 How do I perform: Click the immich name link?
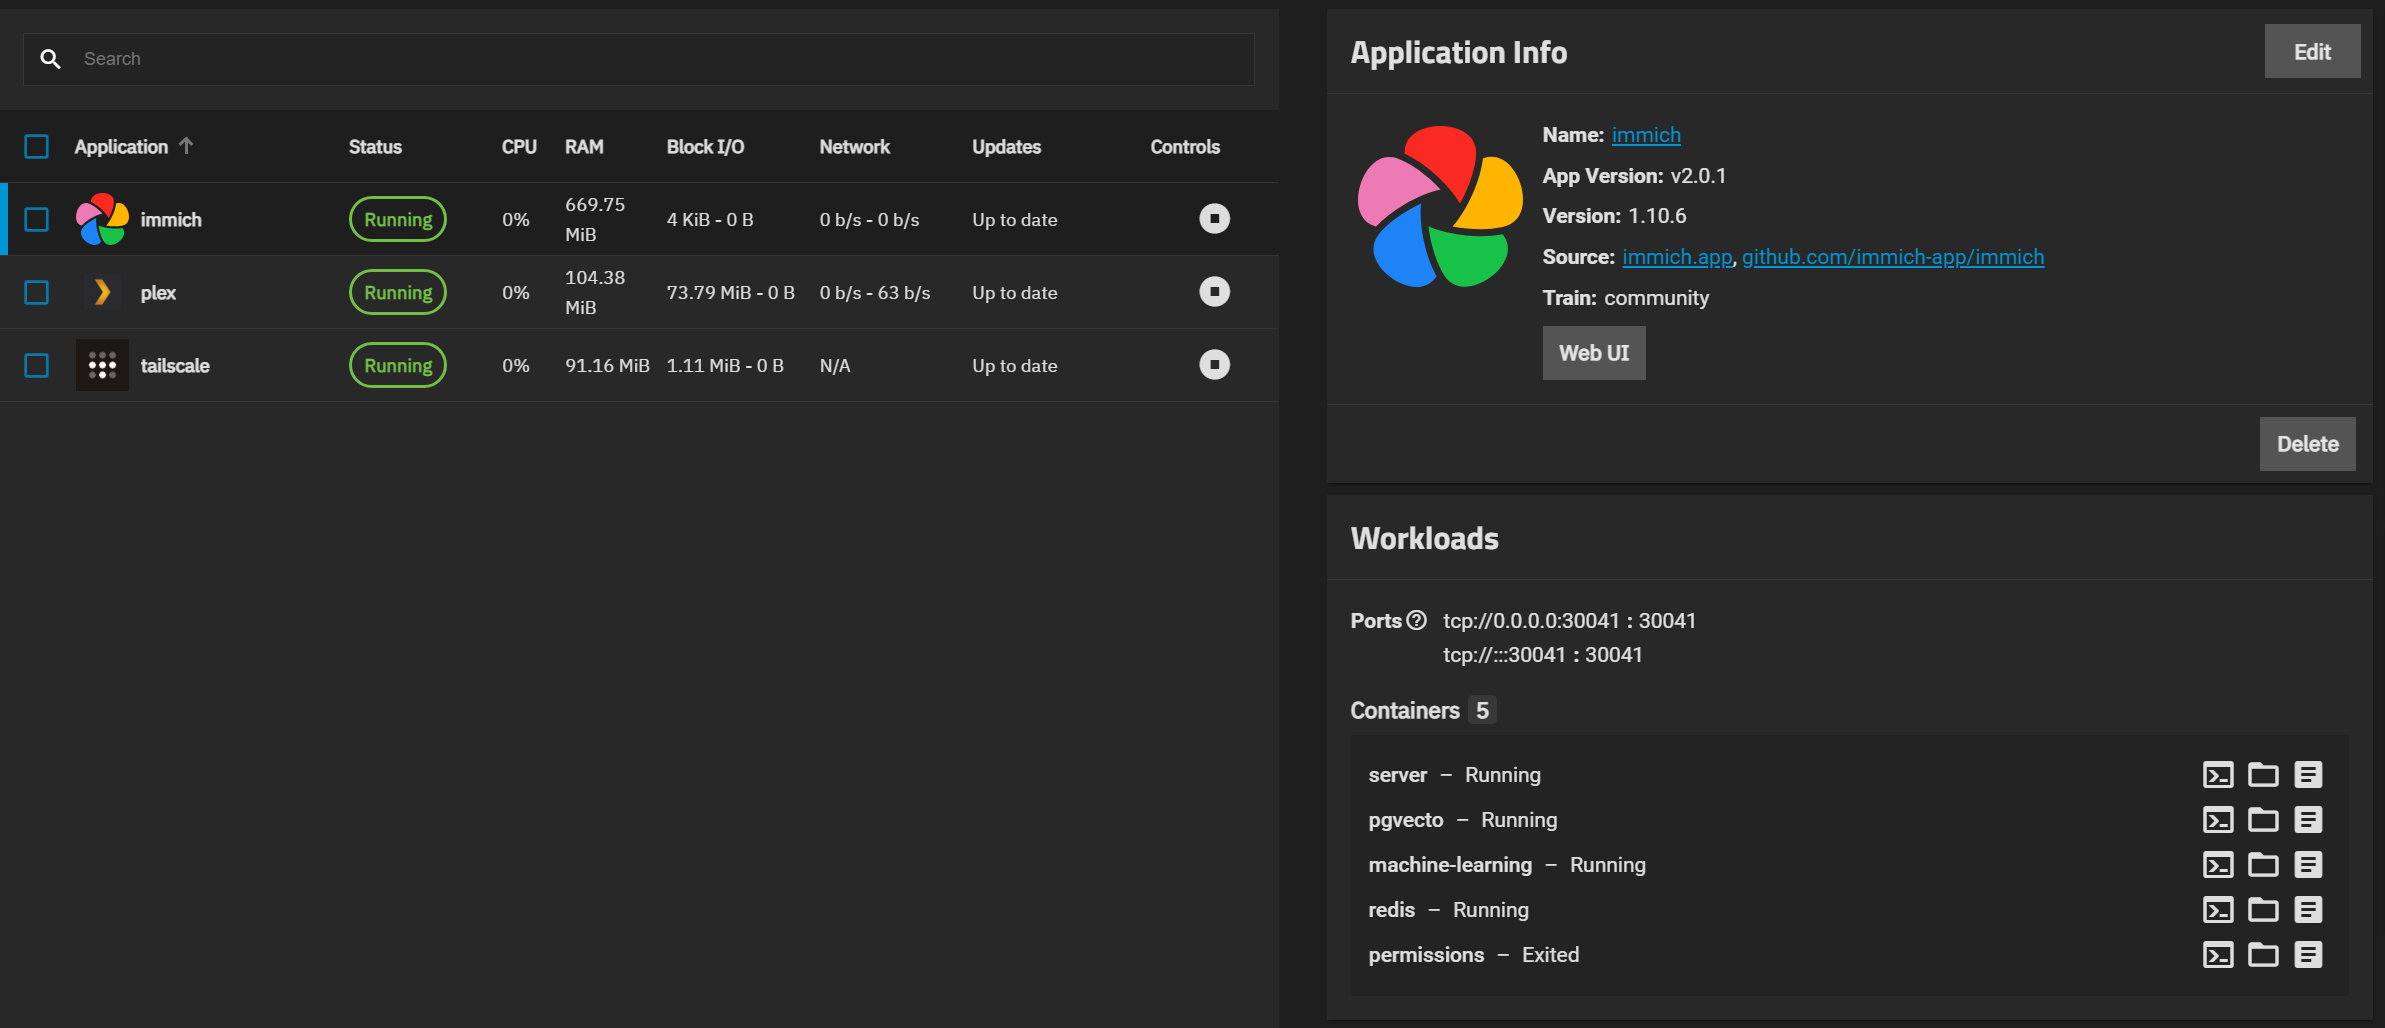tap(1645, 135)
